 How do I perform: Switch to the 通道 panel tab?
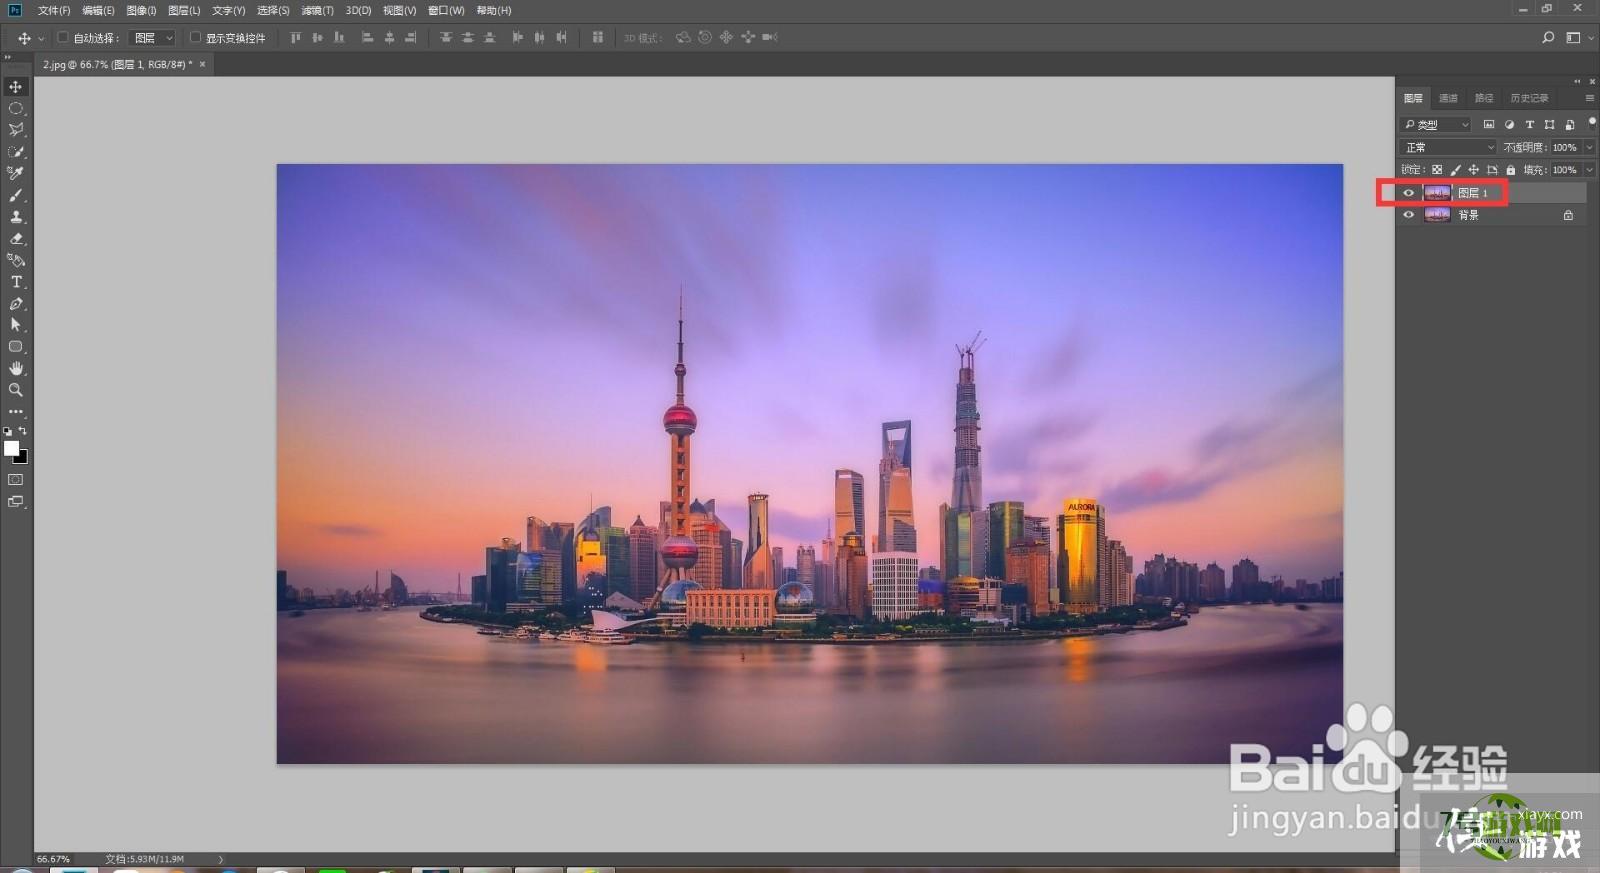(x=1448, y=98)
